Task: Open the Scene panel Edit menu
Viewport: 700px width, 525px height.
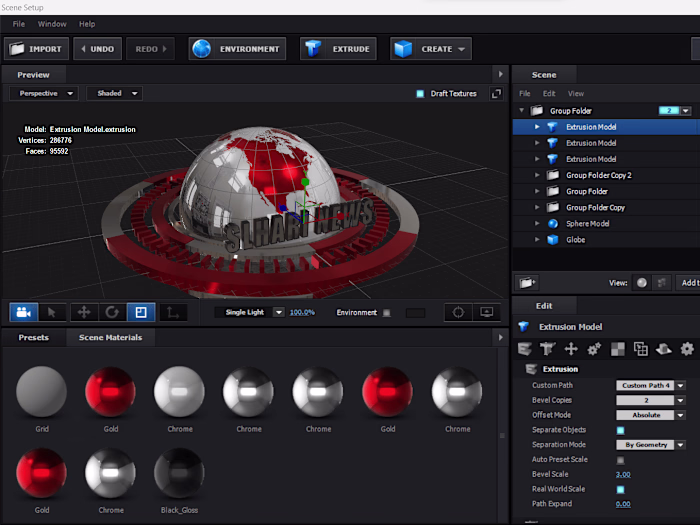Action: pos(549,94)
